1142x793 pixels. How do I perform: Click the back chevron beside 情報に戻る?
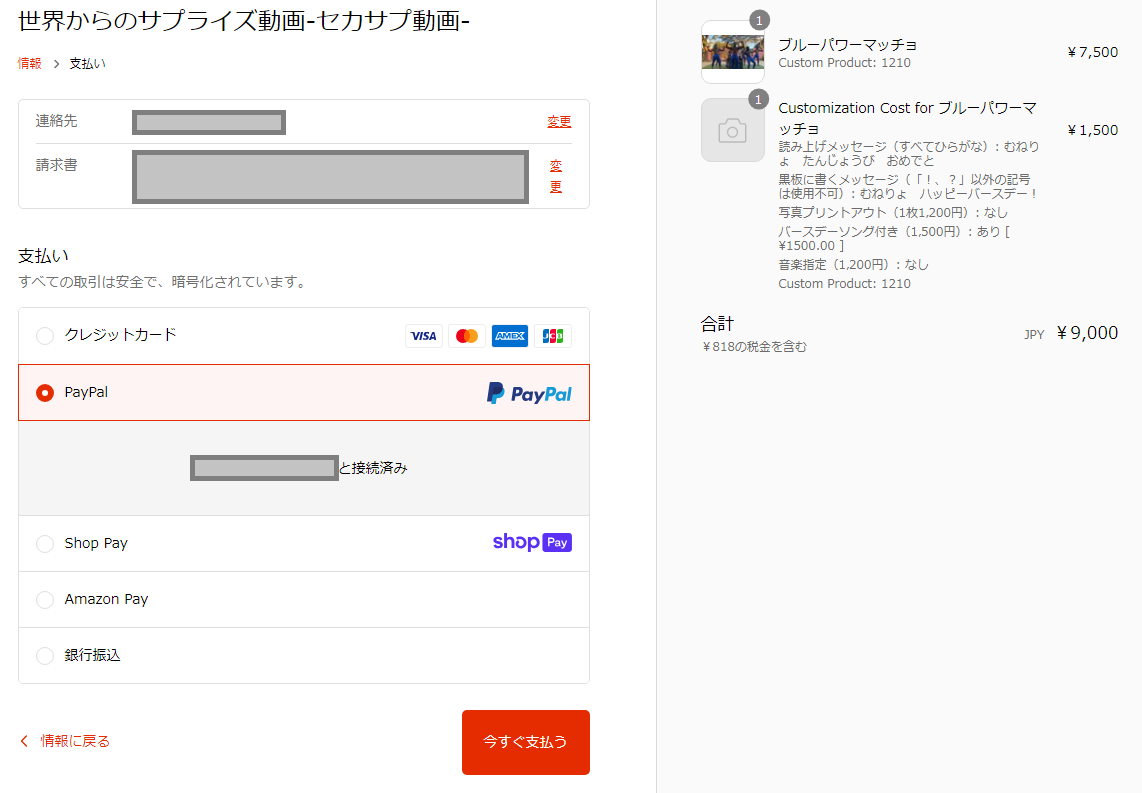24,741
